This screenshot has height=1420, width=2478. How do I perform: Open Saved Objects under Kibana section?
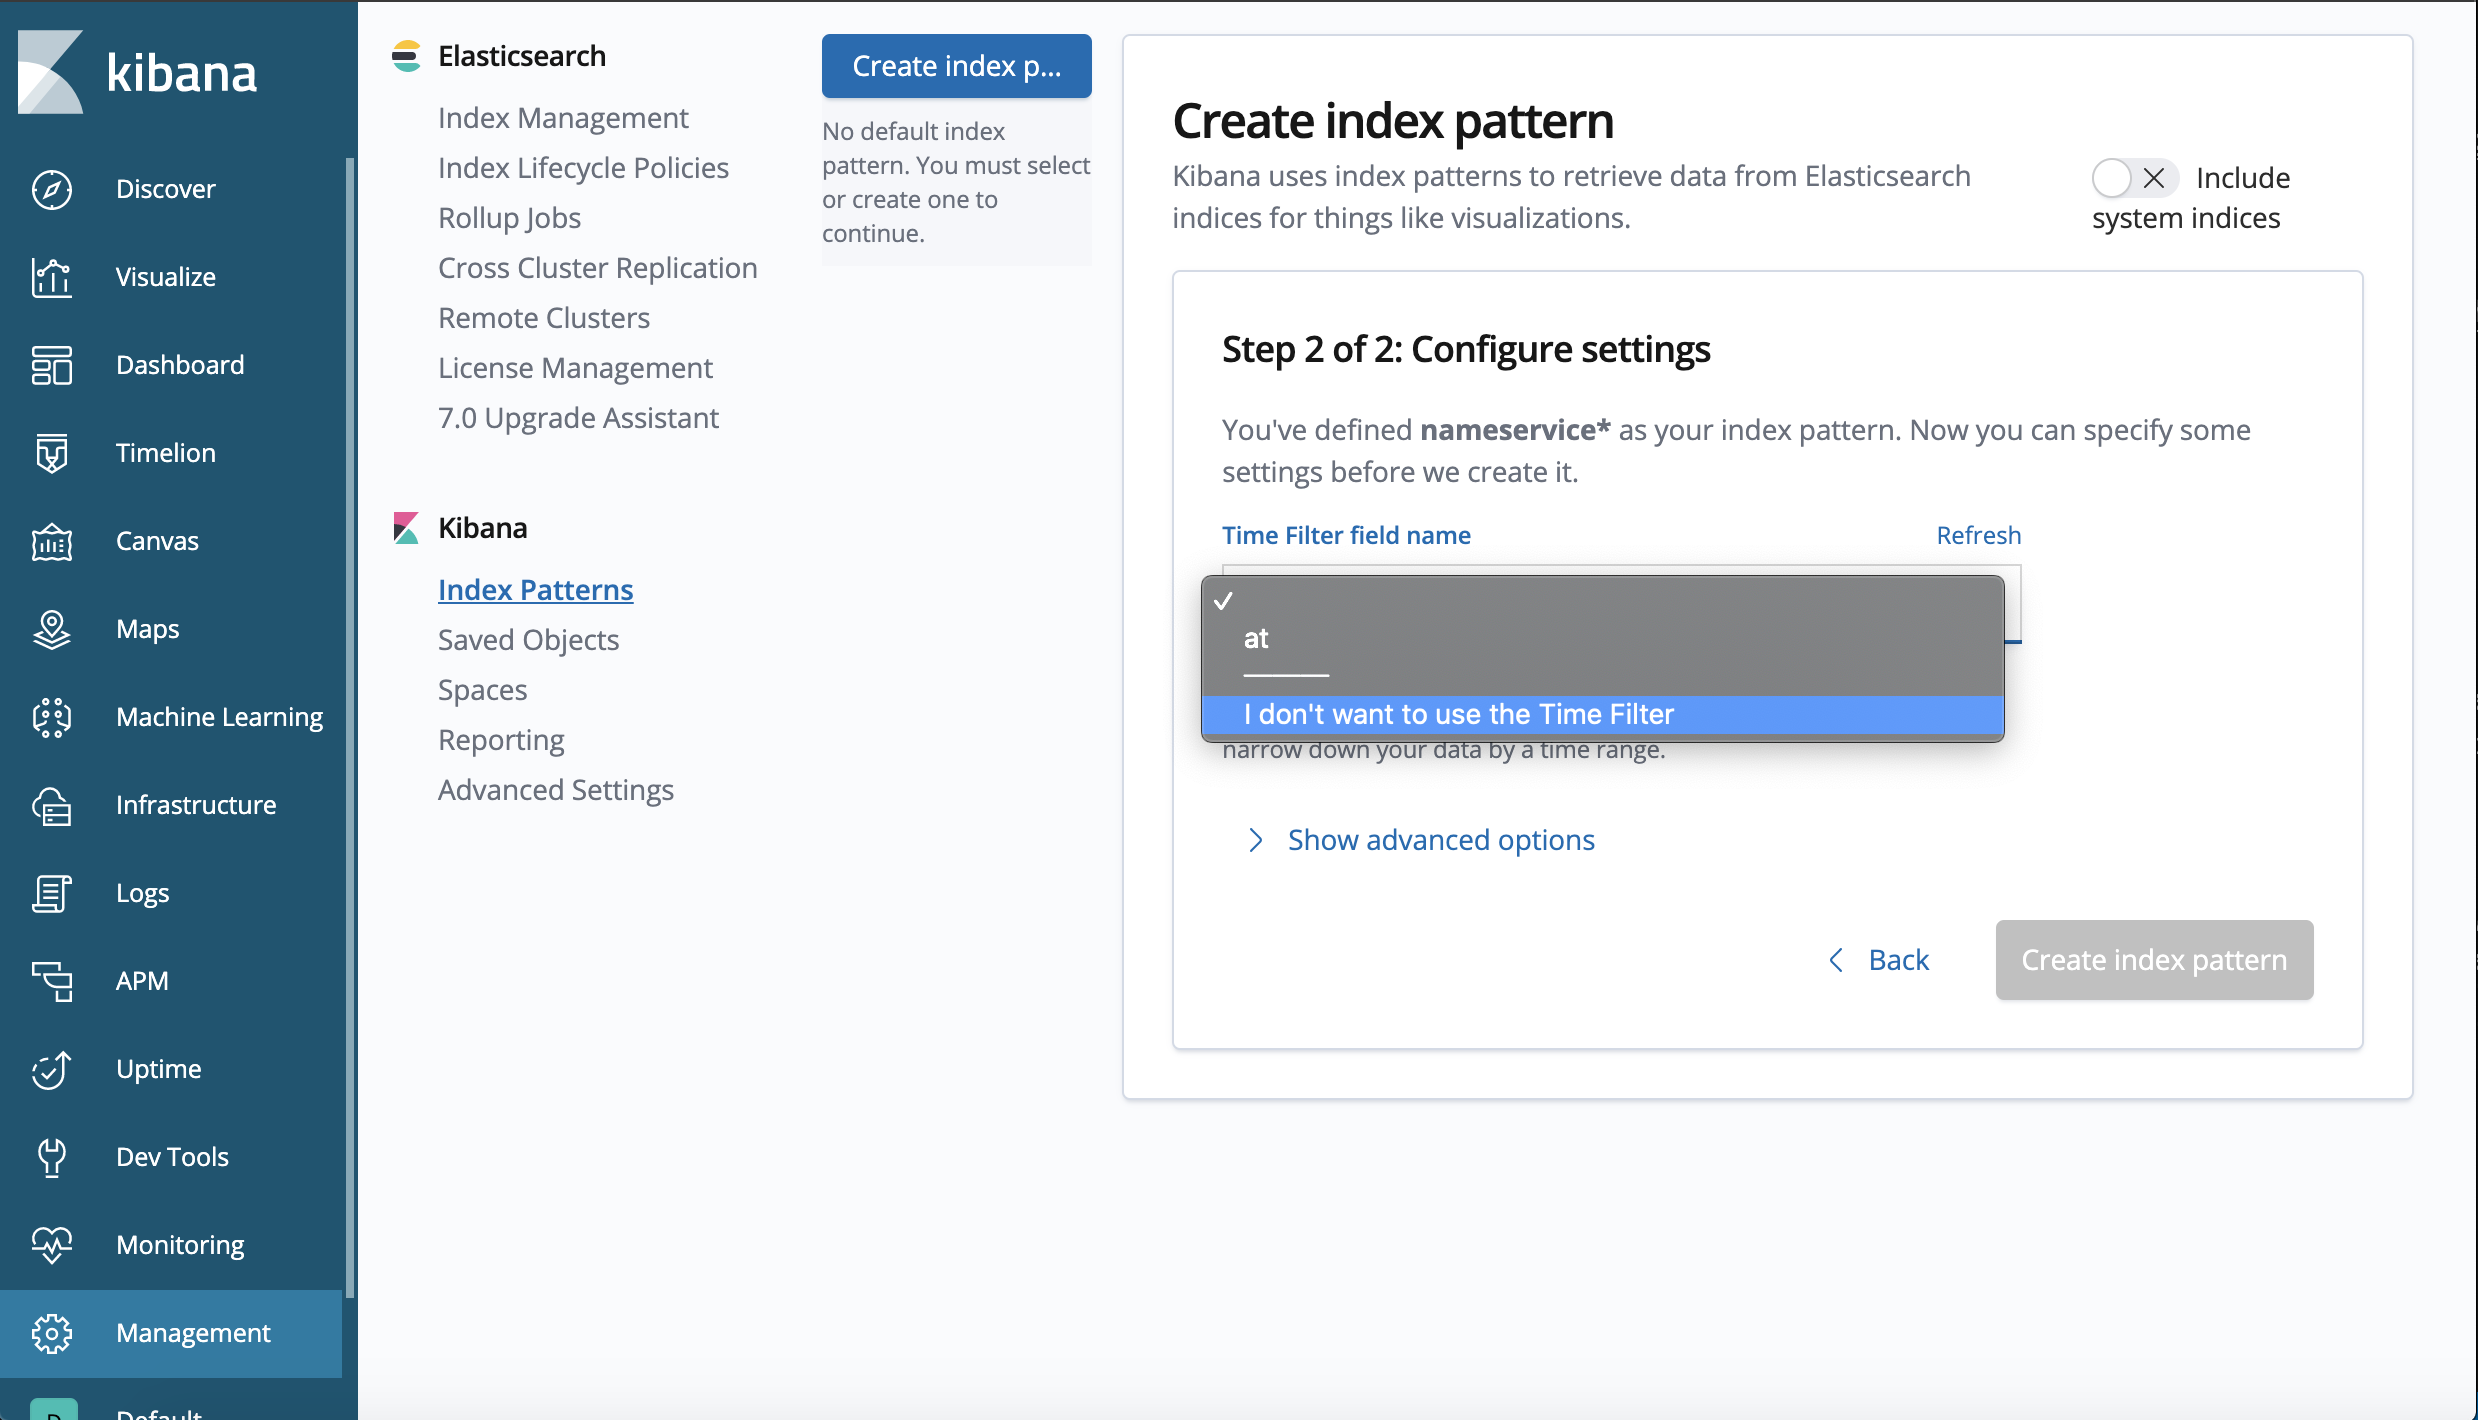[x=528, y=640]
